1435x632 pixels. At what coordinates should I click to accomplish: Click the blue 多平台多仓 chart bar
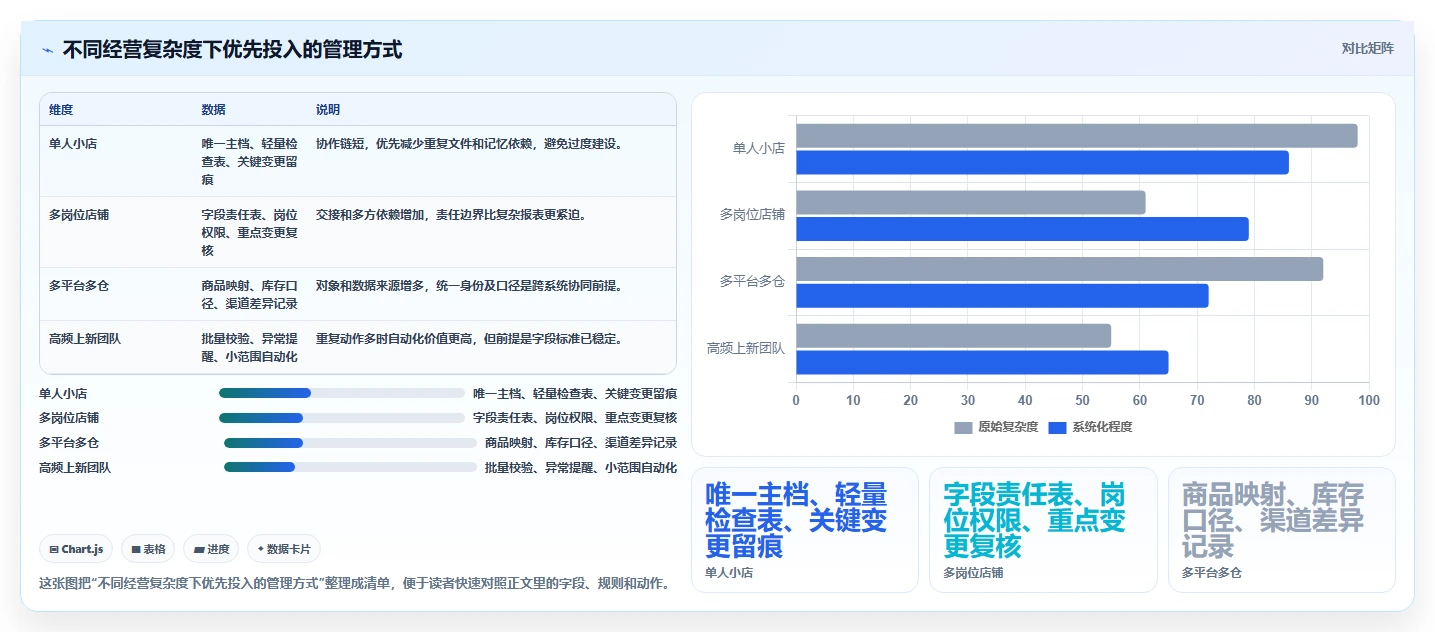(1002, 296)
